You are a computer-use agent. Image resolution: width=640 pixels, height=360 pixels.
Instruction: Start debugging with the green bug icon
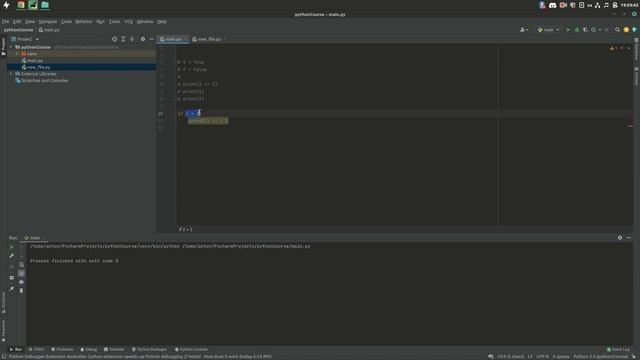(577, 30)
